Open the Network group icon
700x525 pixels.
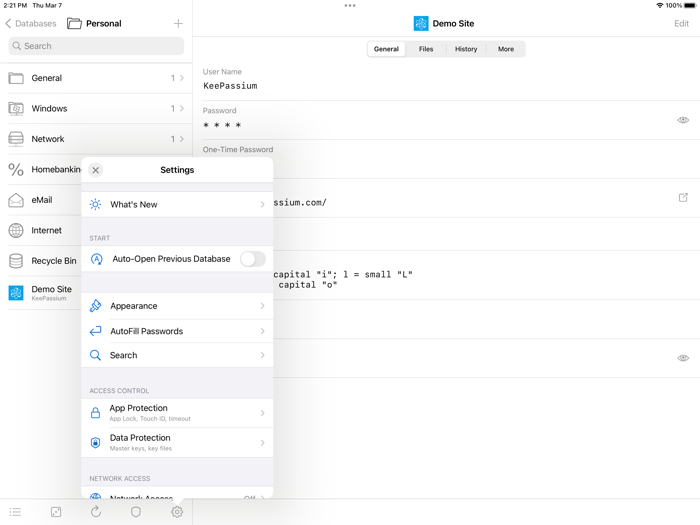coord(16,139)
